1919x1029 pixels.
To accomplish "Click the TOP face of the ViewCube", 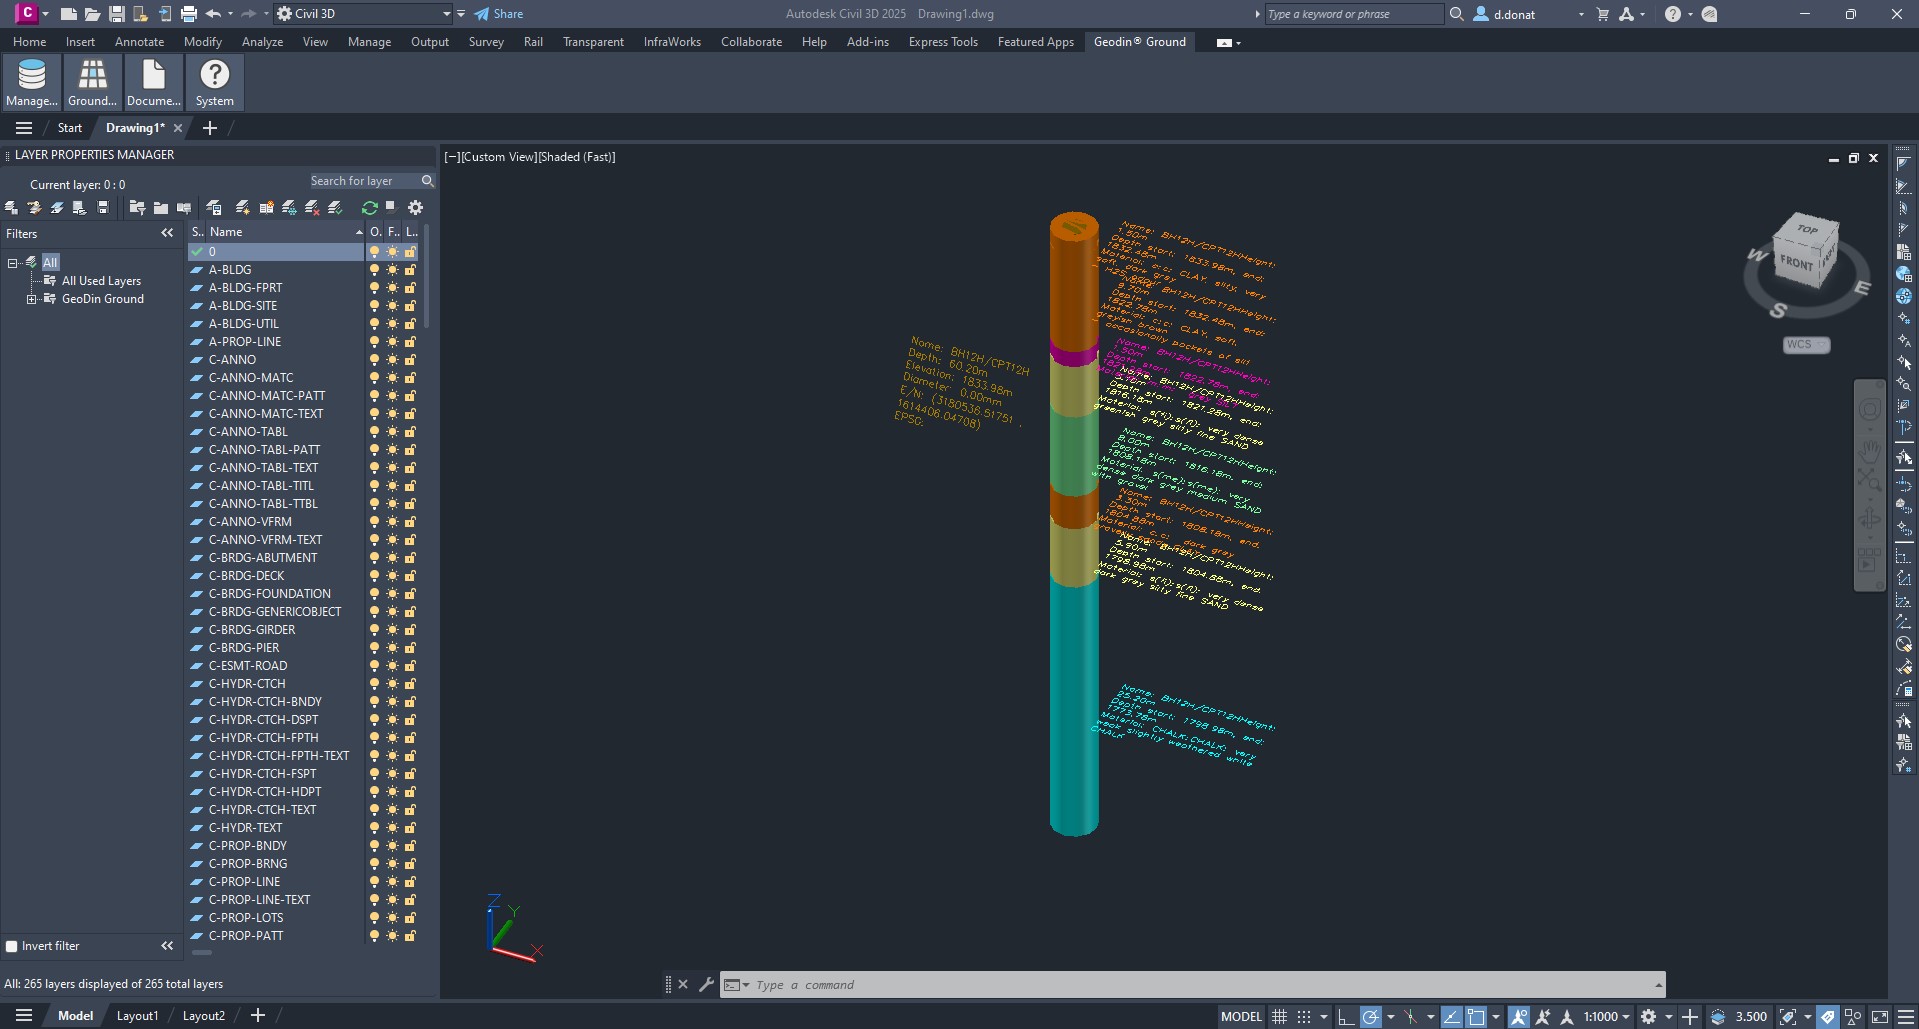I will click(x=1806, y=230).
